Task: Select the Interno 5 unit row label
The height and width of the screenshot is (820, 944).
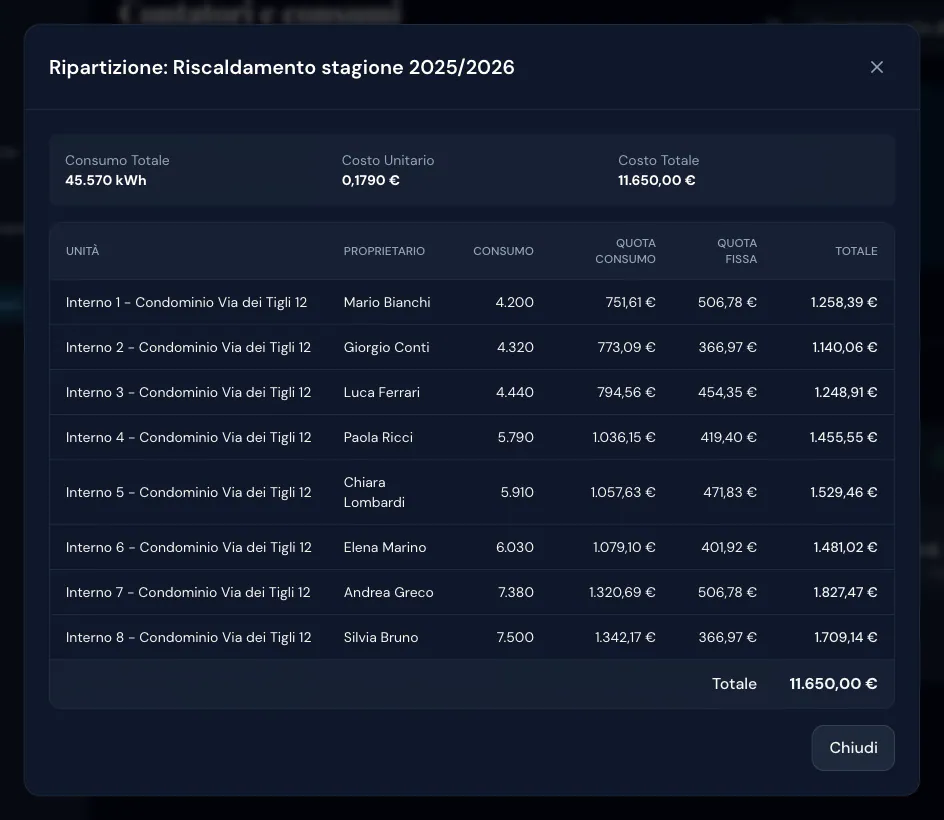Action: coord(188,492)
